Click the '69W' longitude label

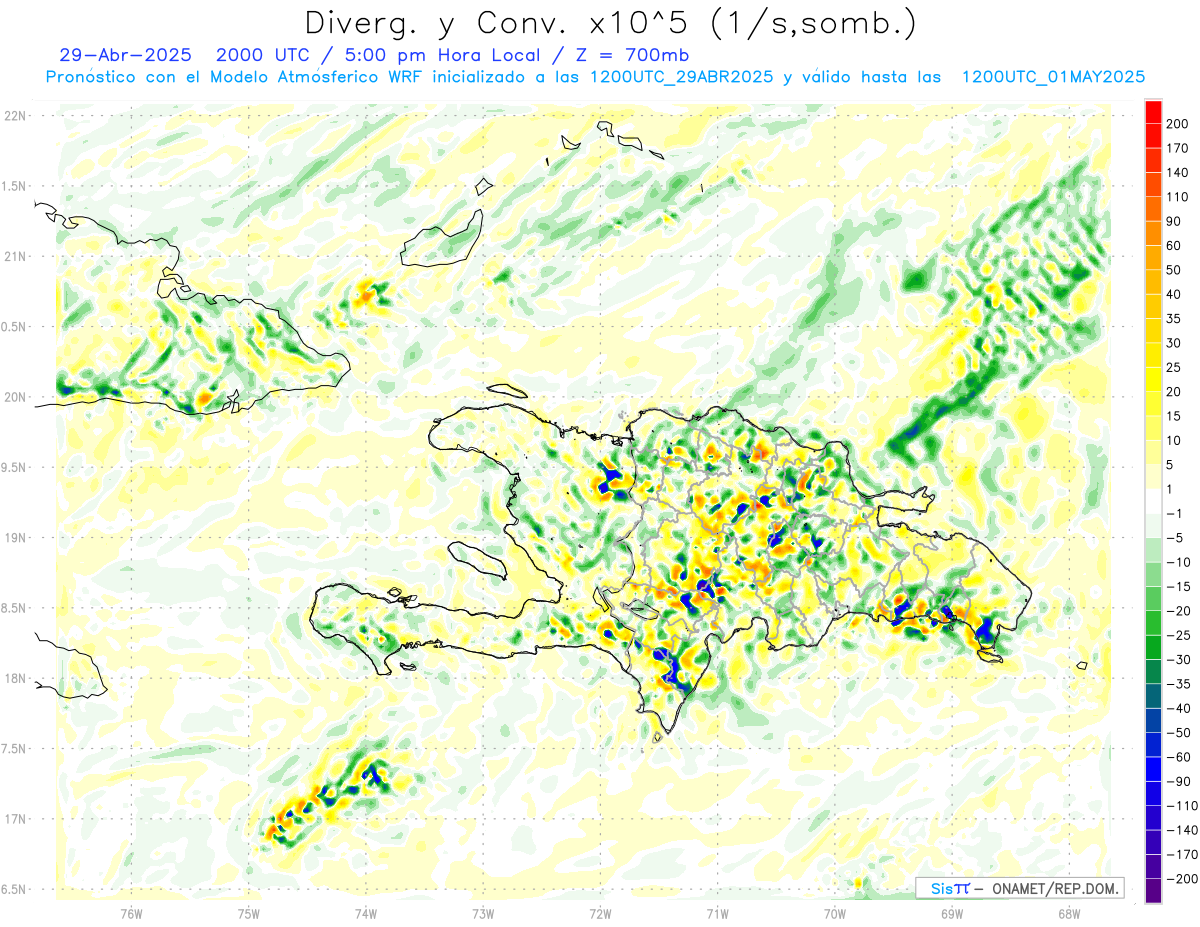(951, 913)
